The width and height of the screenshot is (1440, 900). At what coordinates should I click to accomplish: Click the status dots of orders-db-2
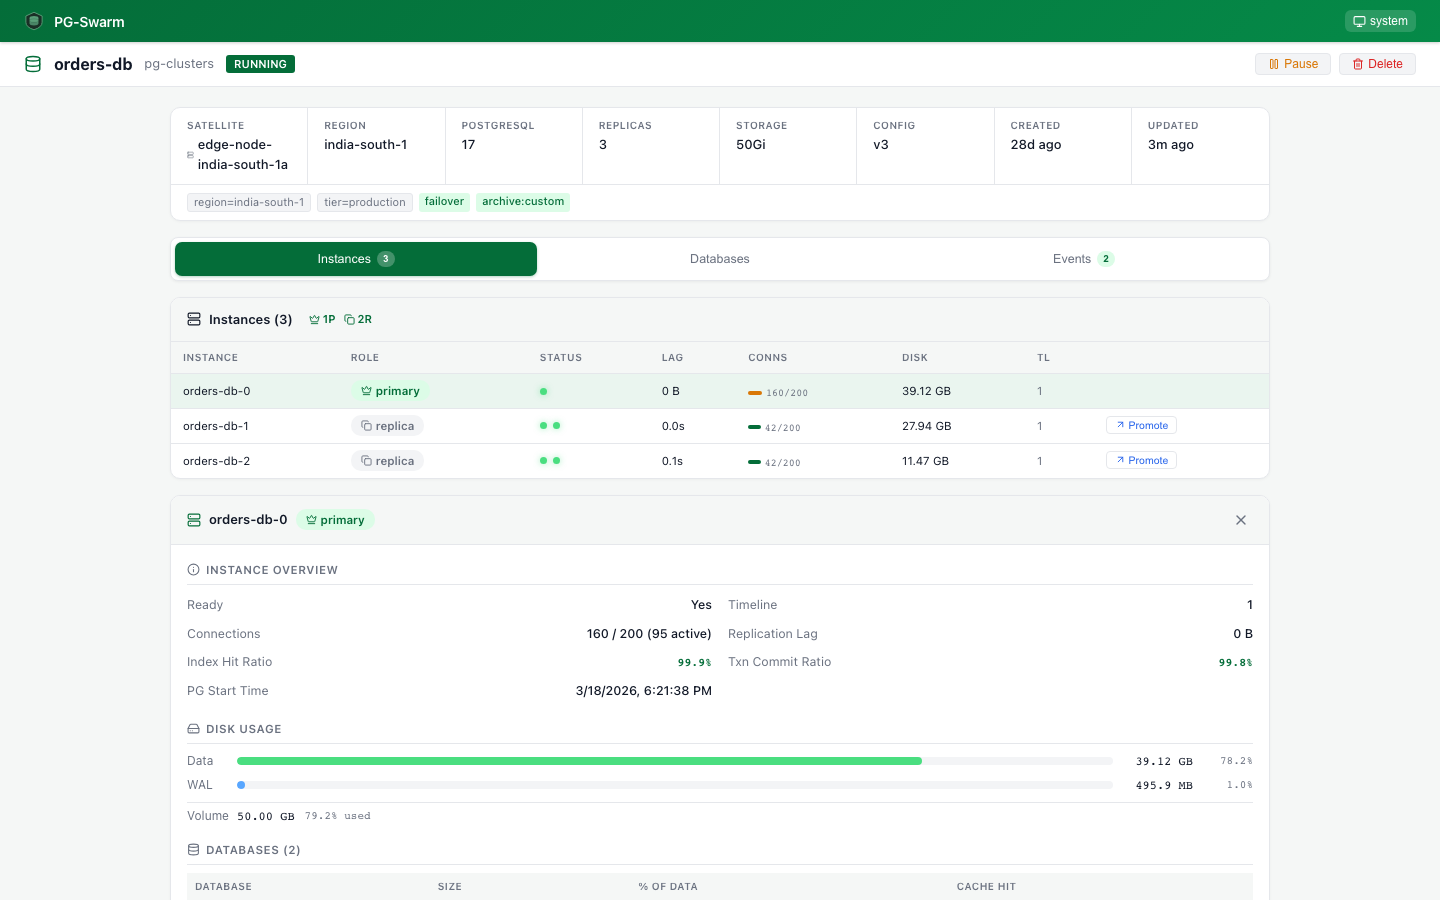click(x=550, y=461)
